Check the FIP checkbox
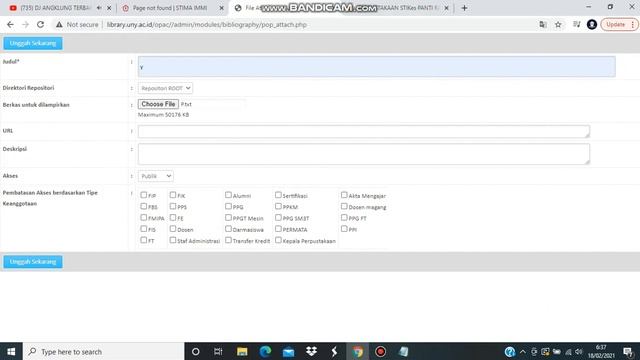 [144, 195]
